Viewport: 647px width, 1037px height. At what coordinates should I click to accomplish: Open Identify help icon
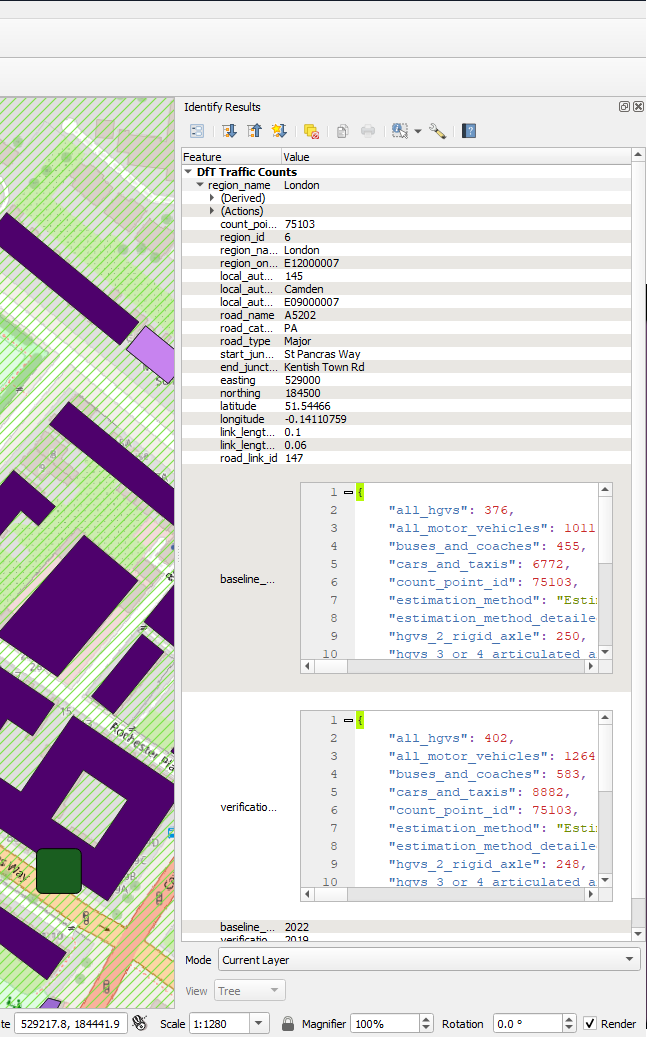(x=468, y=131)
